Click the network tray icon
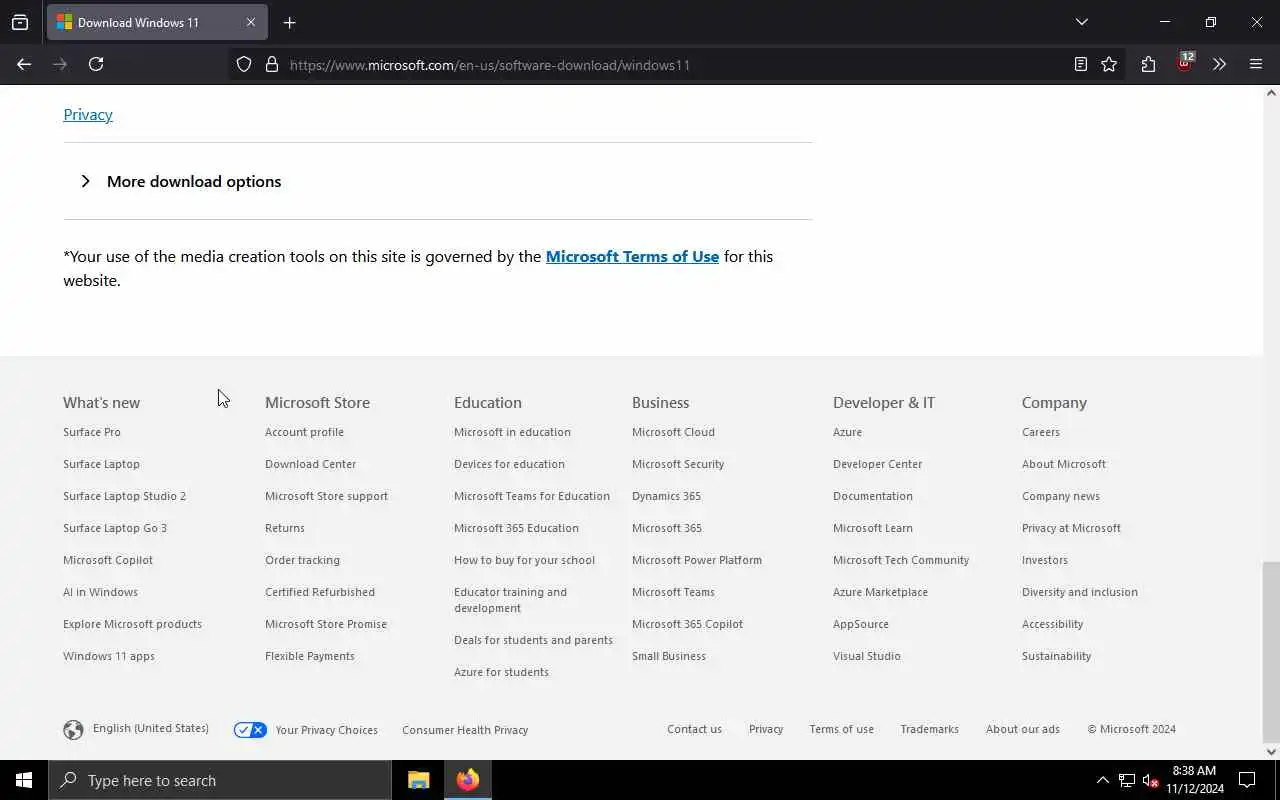Screen dimensions: 1280x800 1126,780
